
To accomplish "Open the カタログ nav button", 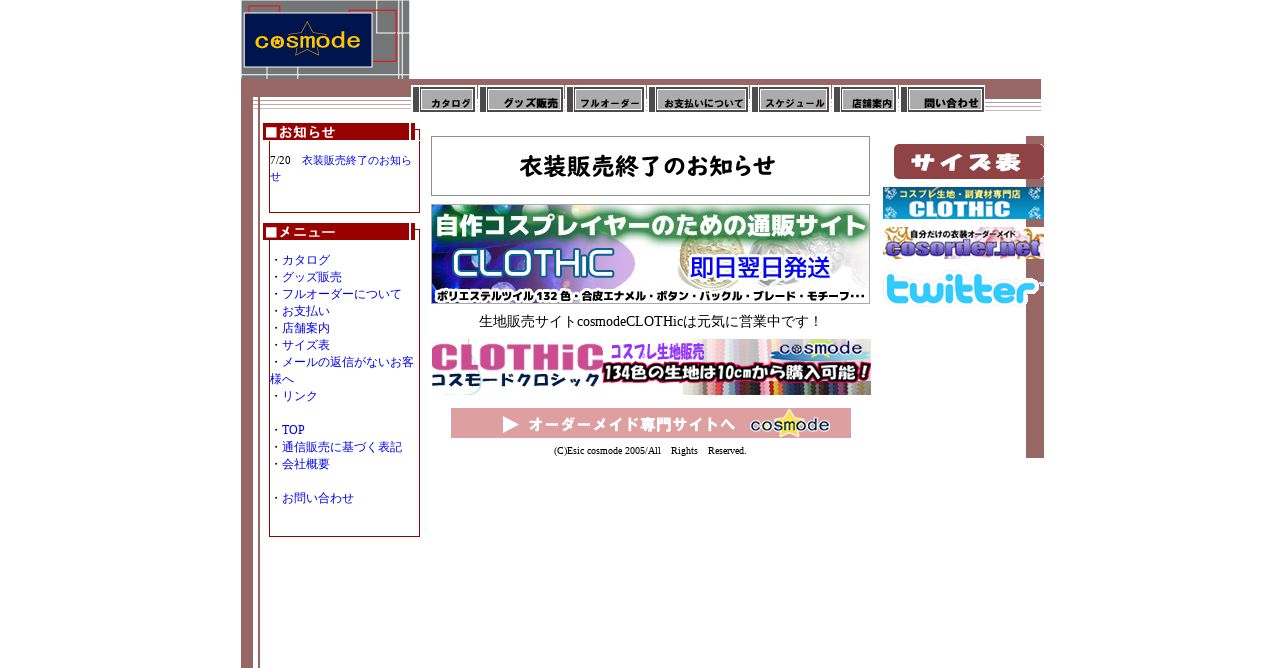I will coord(445,99).
